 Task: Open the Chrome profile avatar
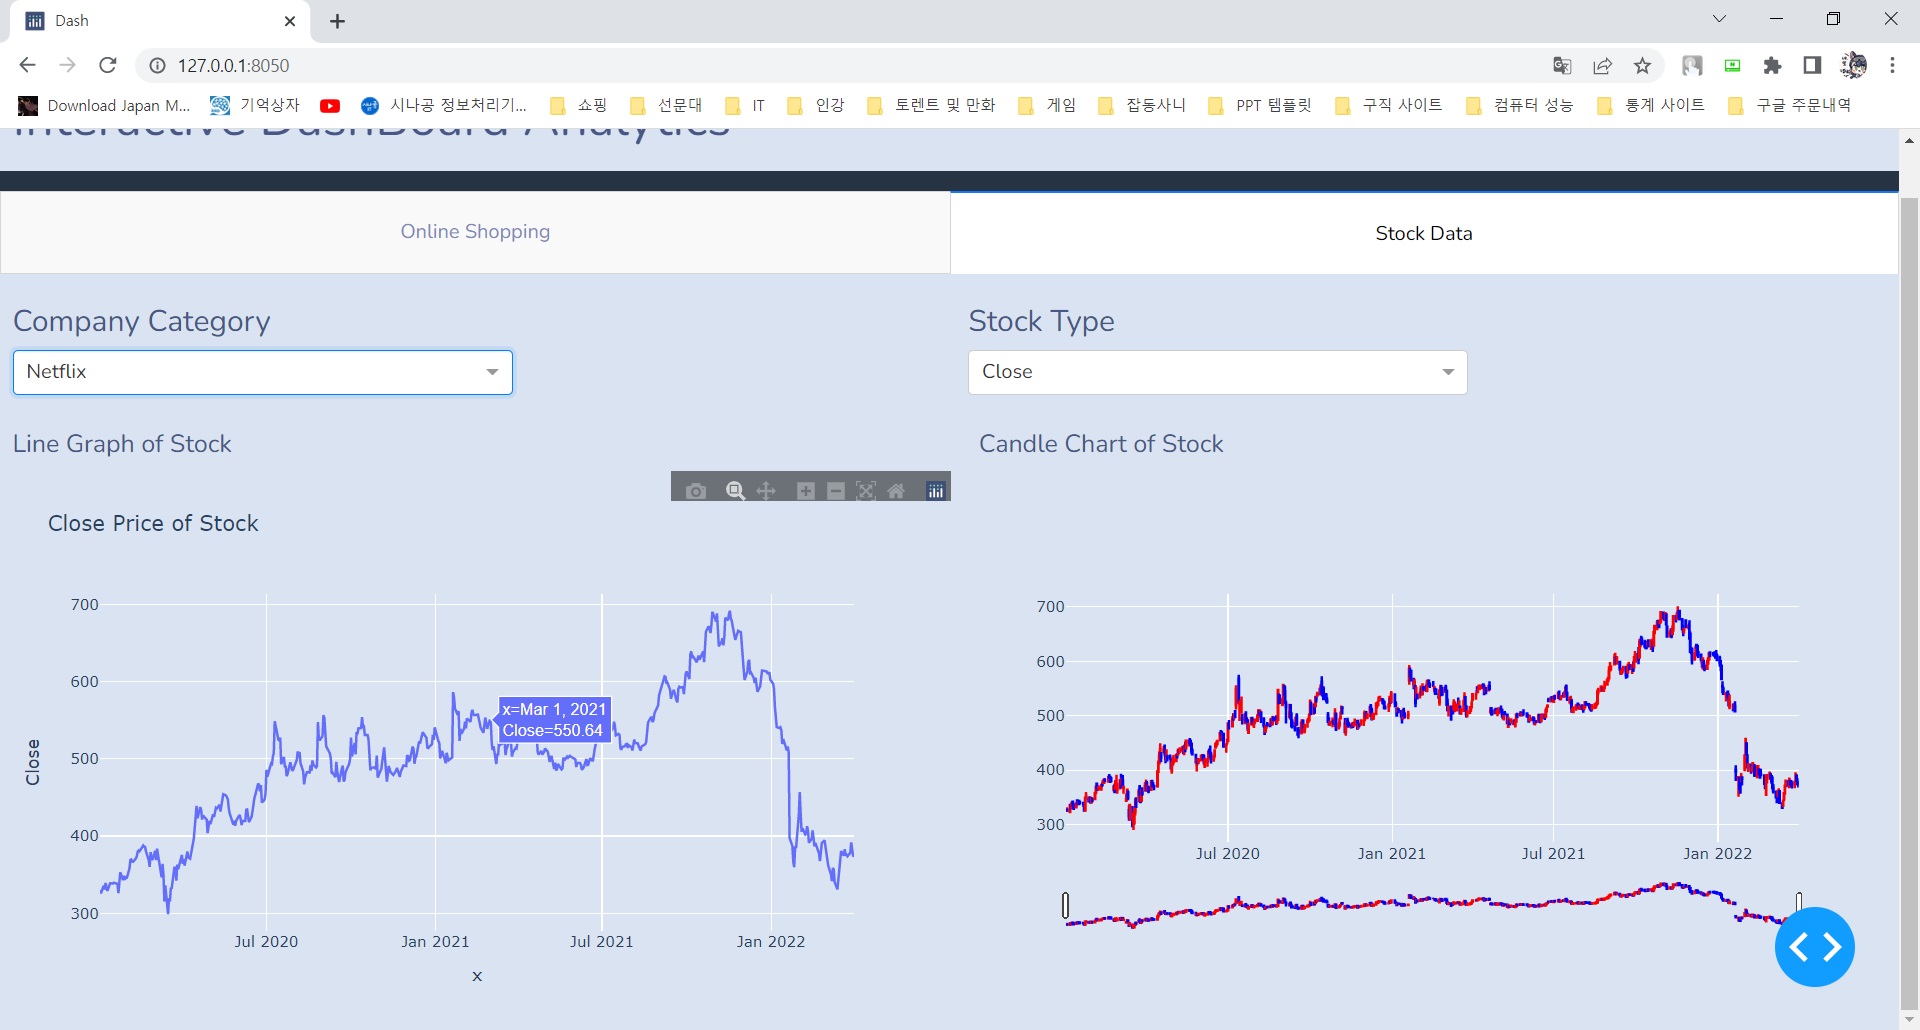click(x=1853, y=65)
